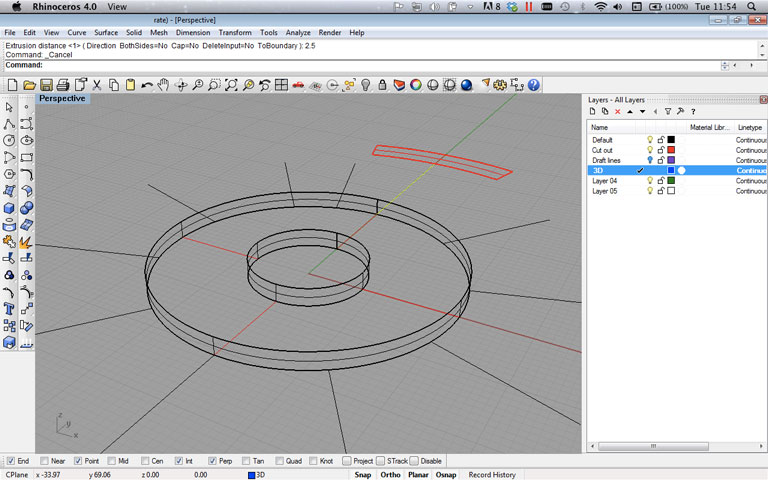Enable the Cen osnap checkbox
The height and width of the screenshot is (480, 768).
[x=145, y=461]
